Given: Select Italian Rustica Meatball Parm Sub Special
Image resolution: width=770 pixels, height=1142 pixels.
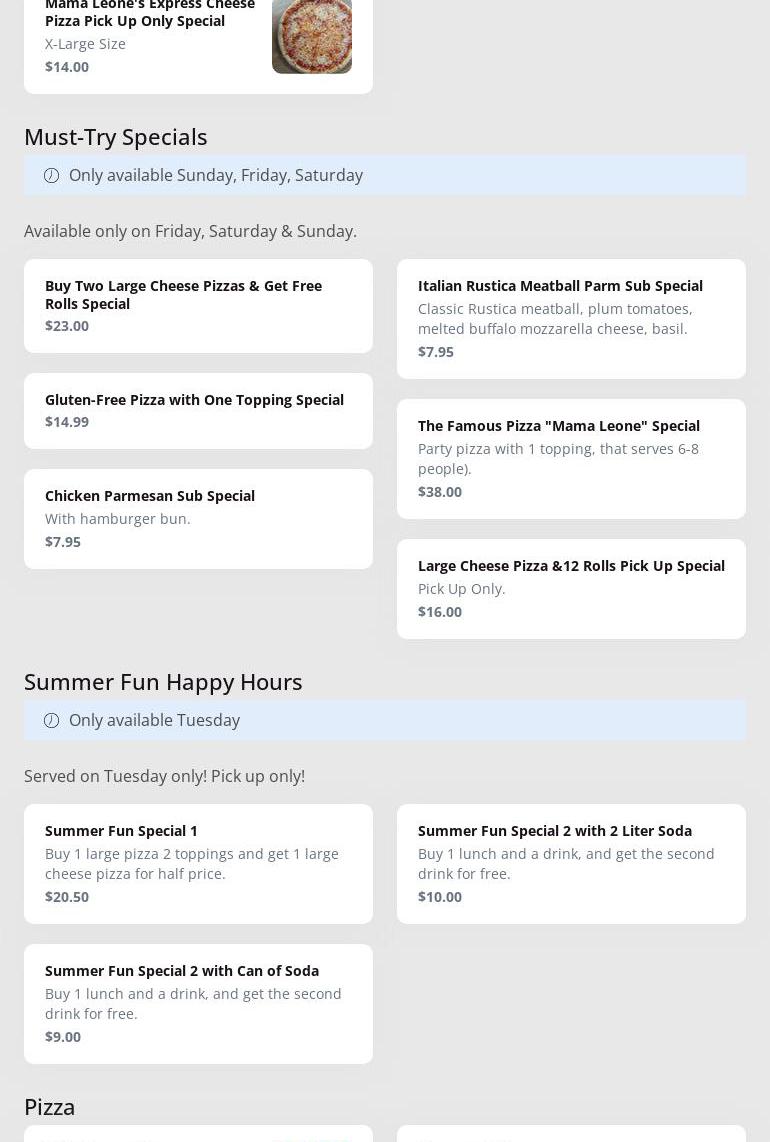Looking at the screenshot, I should [x=571, y=318].
